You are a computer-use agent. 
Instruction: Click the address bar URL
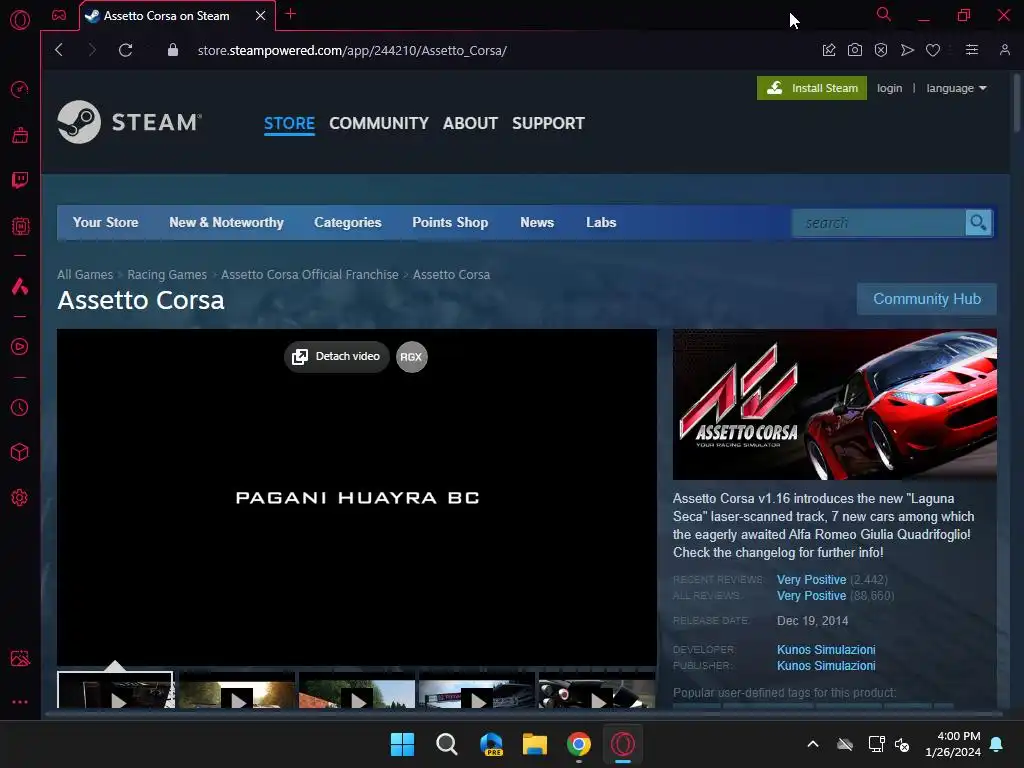[x=352, y=50]
